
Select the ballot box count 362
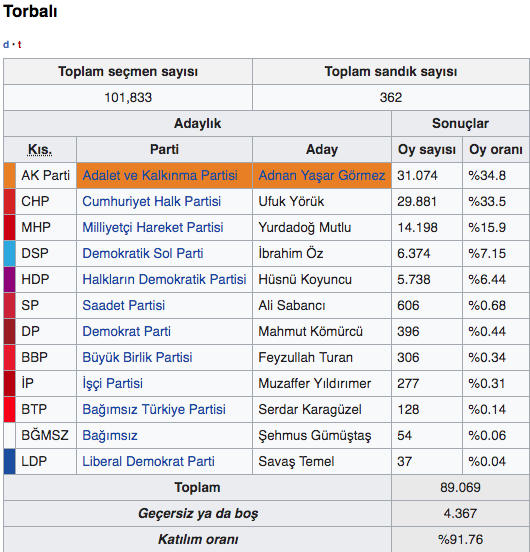(391, 98)
